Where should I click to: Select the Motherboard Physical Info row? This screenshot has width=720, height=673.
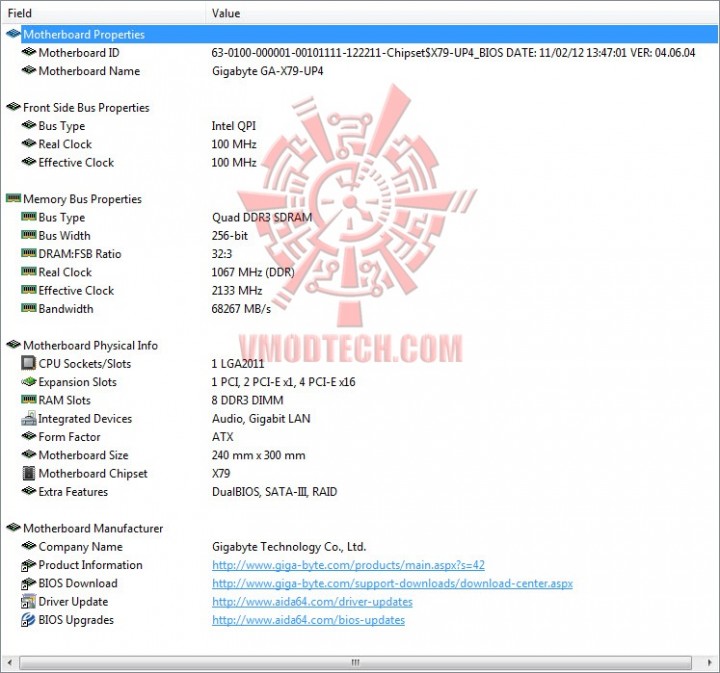pos(90,345)
